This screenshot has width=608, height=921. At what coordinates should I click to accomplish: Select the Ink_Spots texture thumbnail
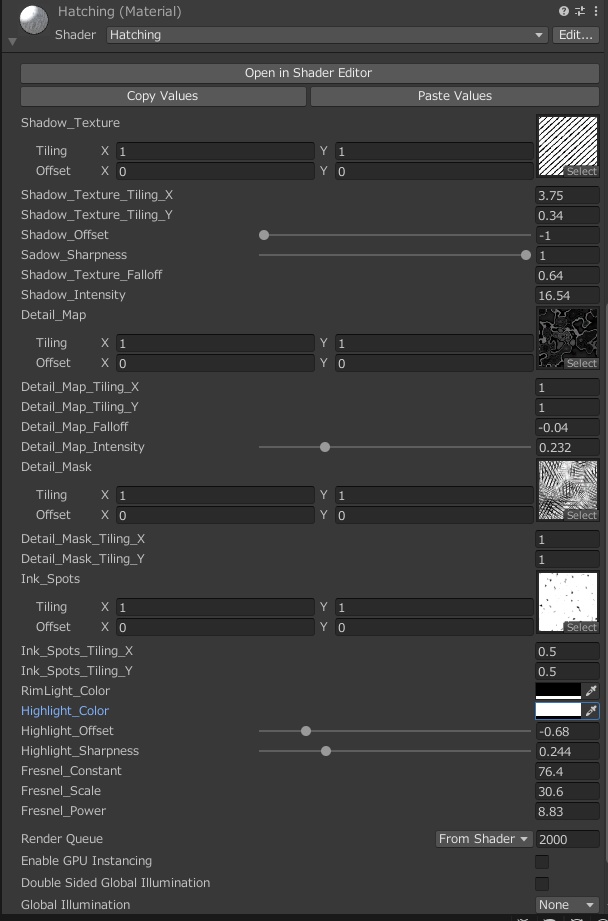click(x=567, y=602)
